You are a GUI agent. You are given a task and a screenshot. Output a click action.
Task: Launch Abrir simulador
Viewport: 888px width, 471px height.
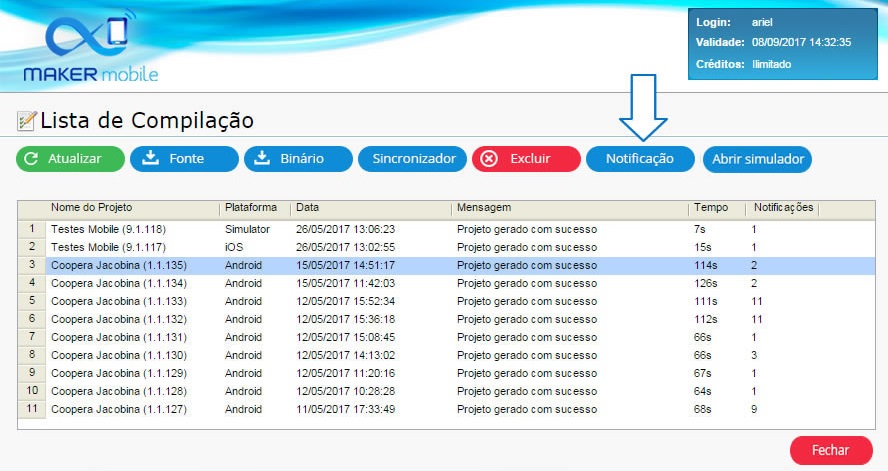click(757, 159)
